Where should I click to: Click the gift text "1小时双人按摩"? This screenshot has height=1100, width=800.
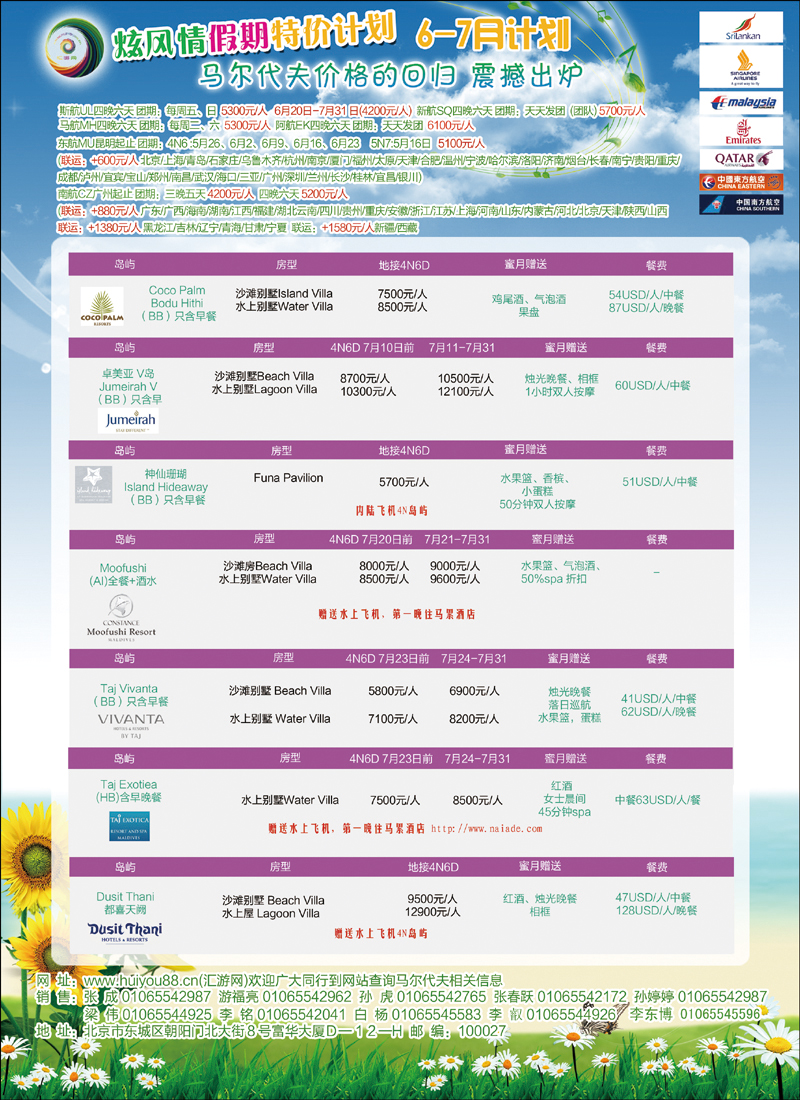coord(561,391)
